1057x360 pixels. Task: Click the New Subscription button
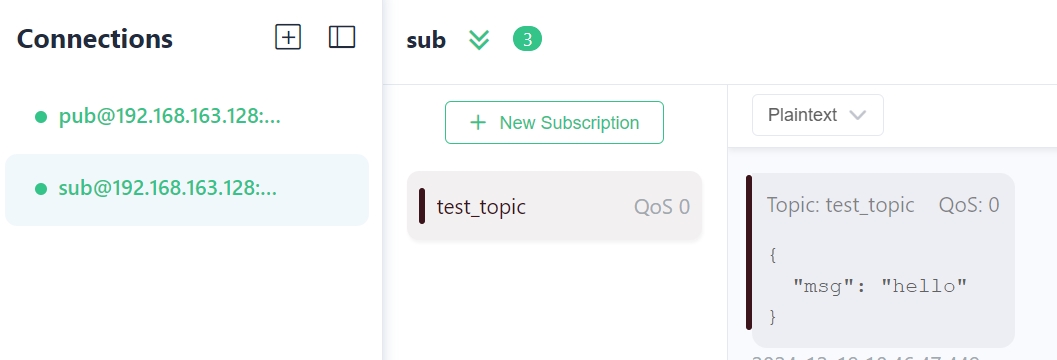(554, 123)
